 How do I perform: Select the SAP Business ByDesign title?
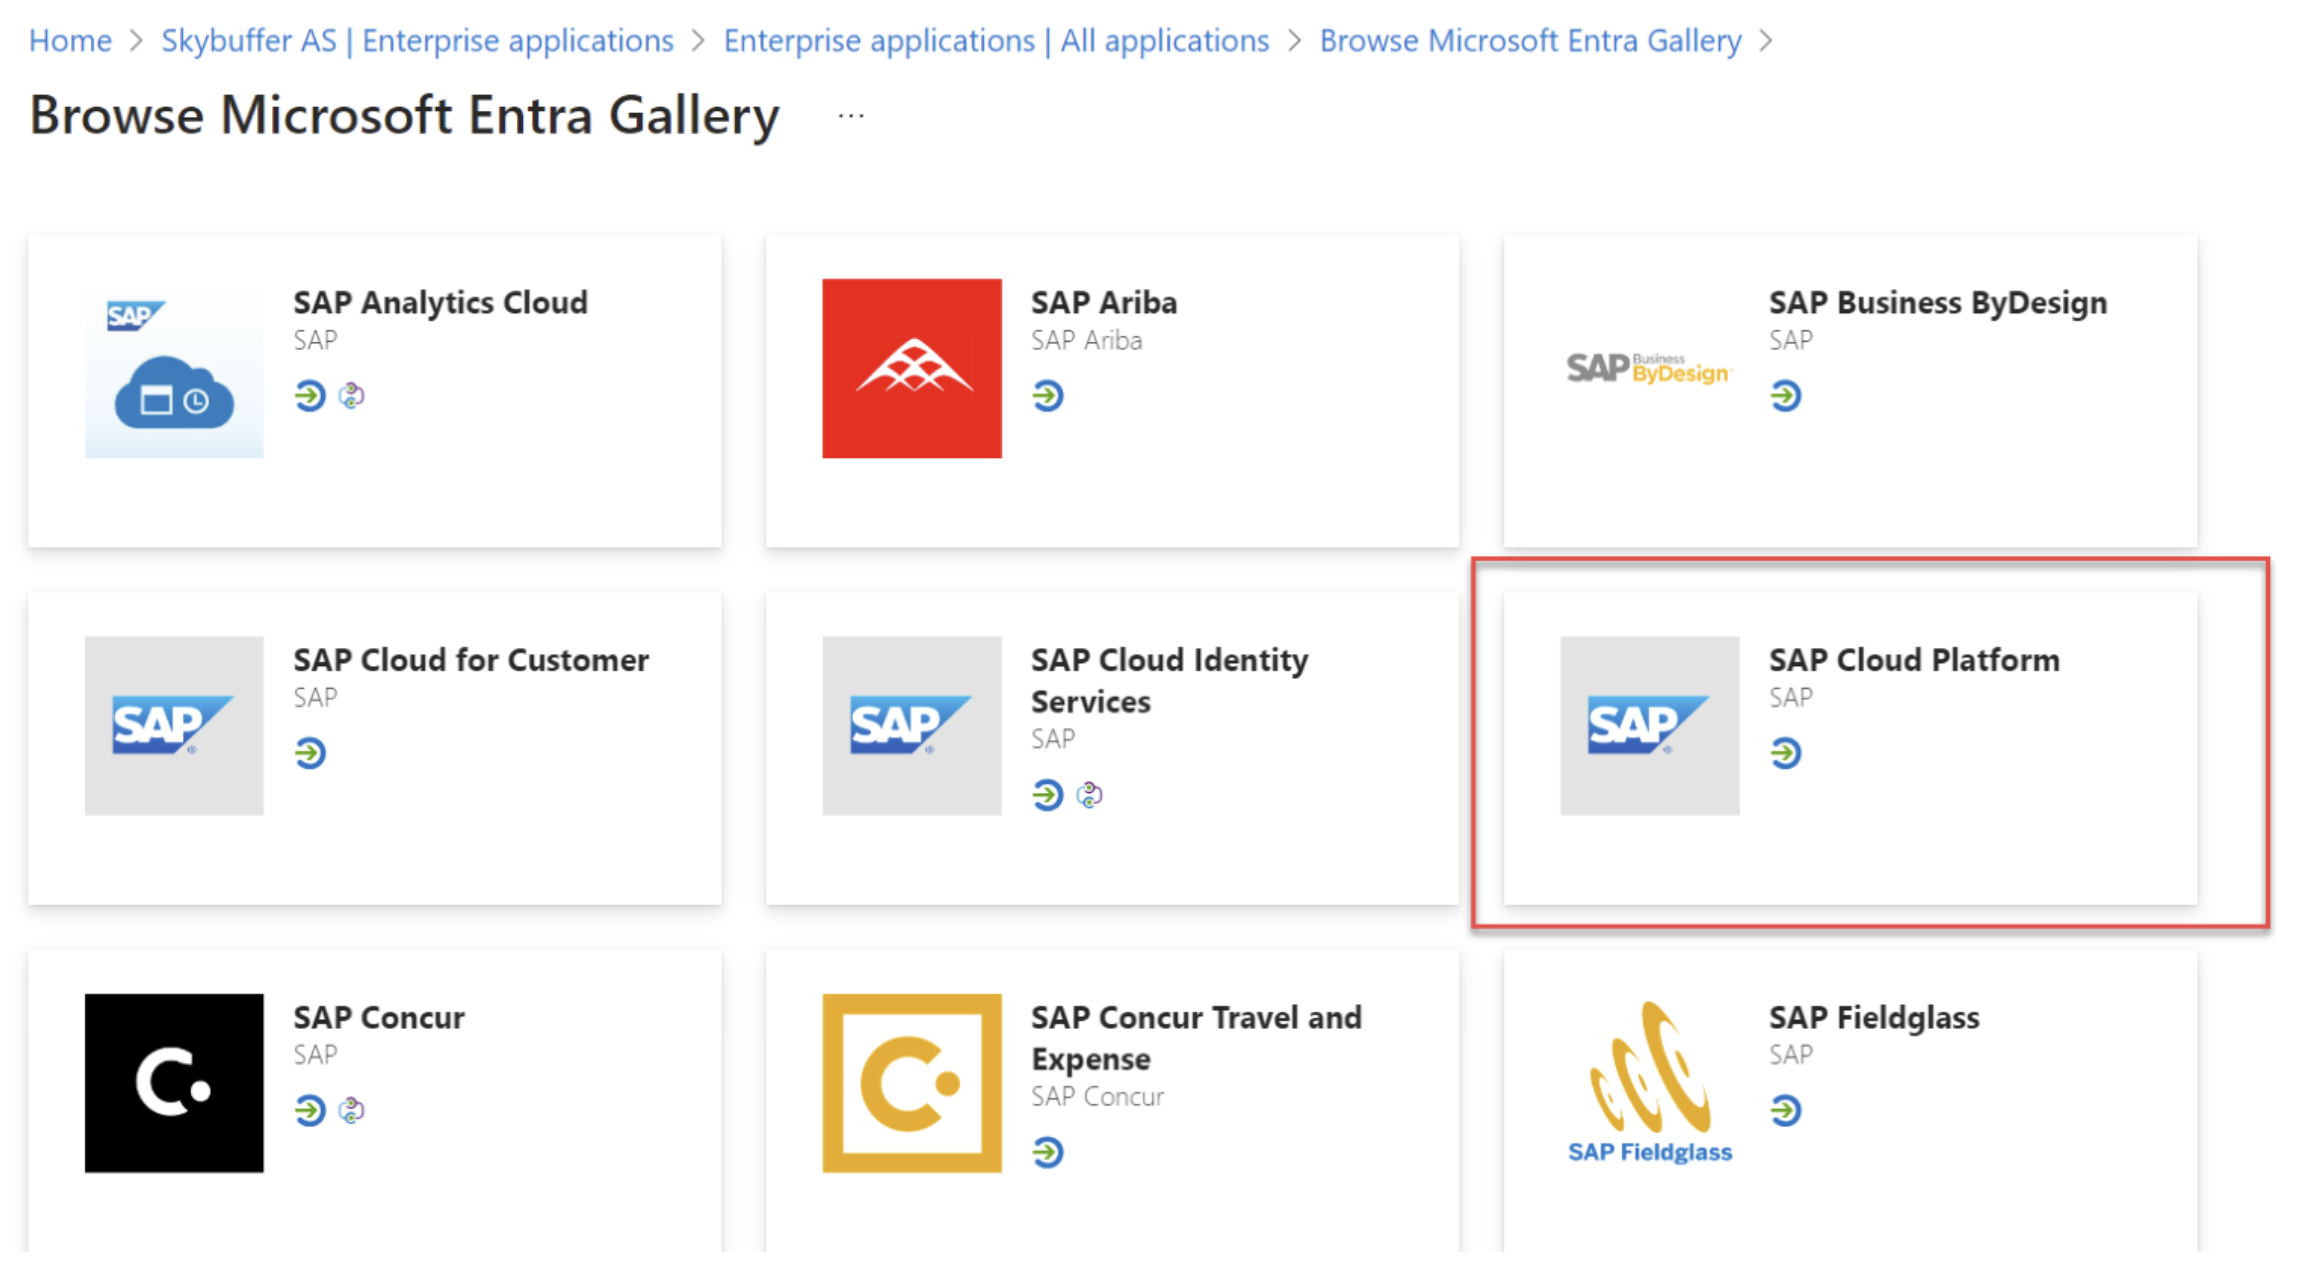tap(1938, 302)
